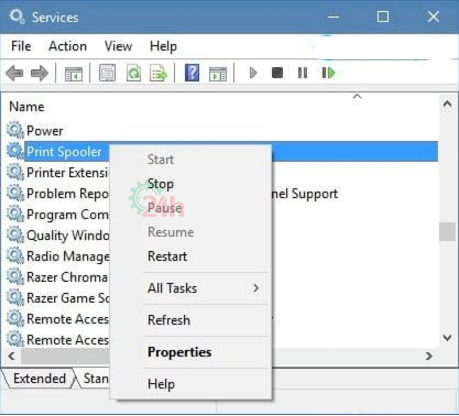Click the Restart Service toolbar icon

(x=328, y=73)
